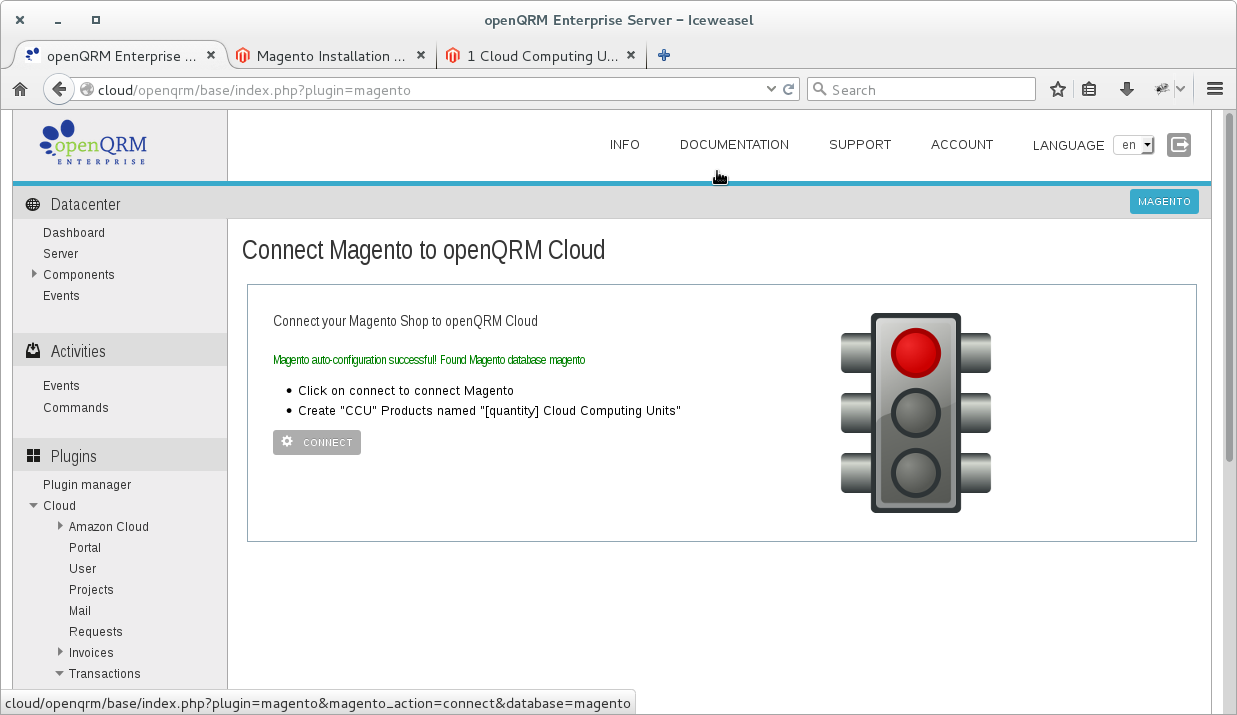
Task: Go to the browser home page
Action: click(20, 89)
